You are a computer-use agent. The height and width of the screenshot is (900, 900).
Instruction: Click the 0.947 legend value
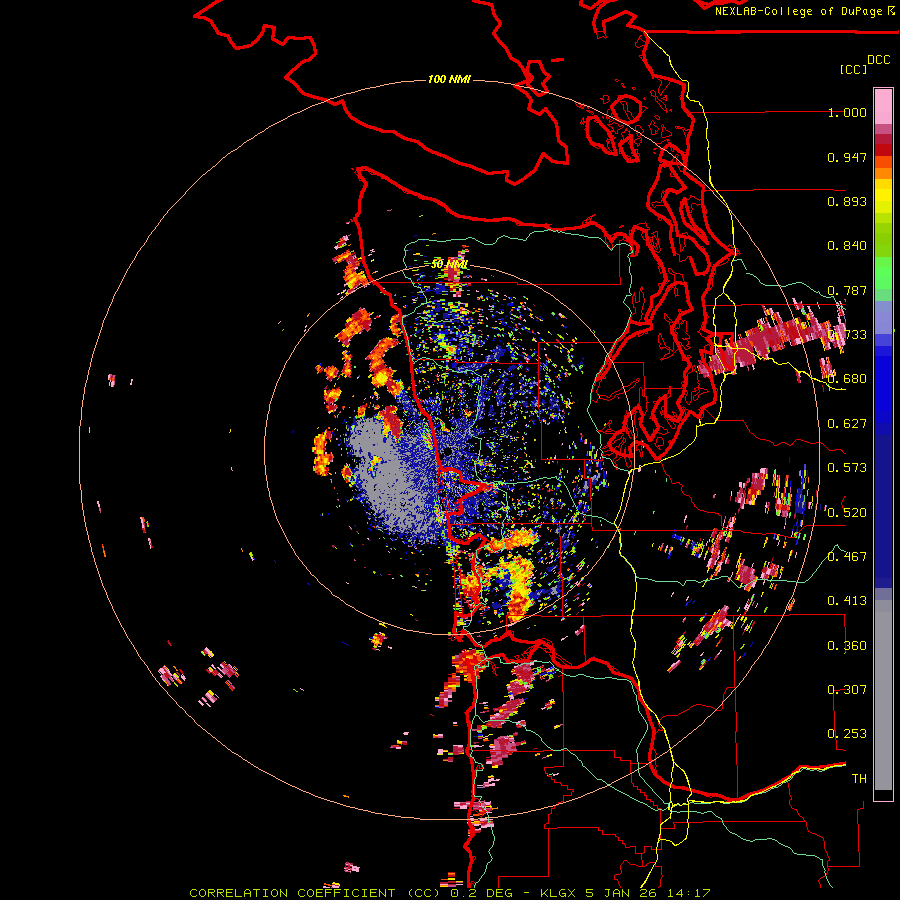847,157
